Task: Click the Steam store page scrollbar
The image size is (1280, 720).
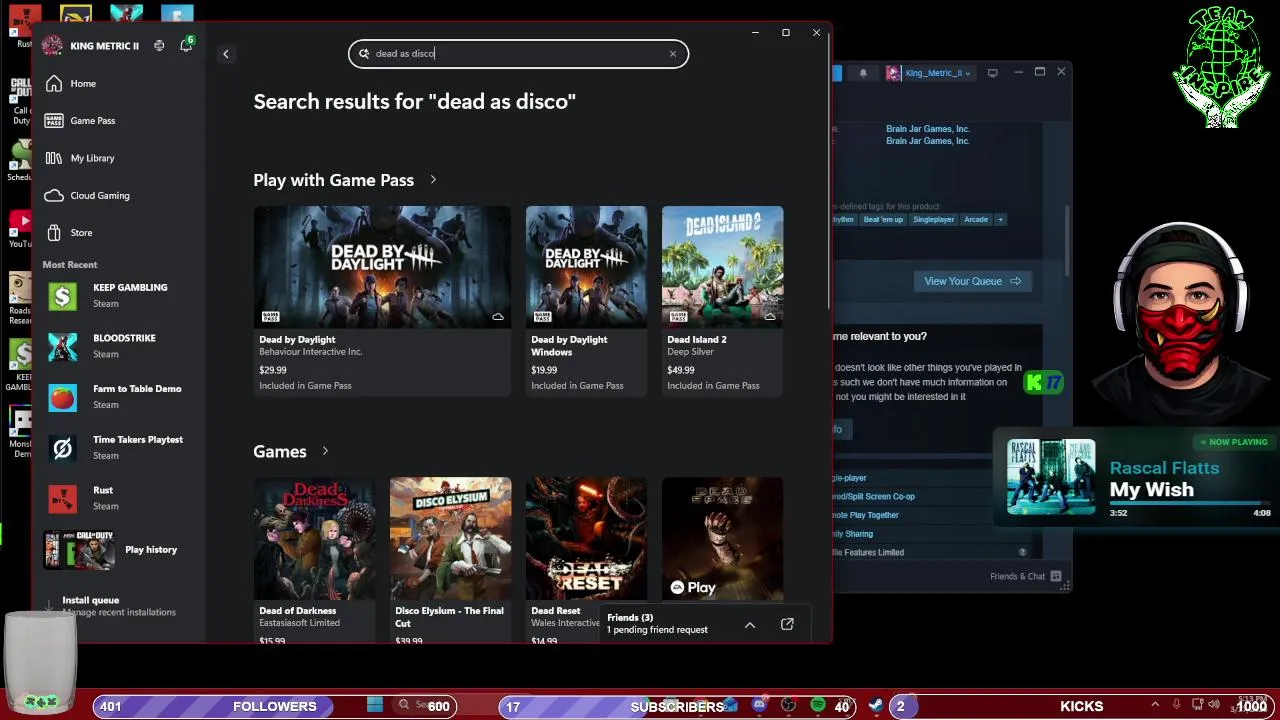Action: click(1068, 240)
